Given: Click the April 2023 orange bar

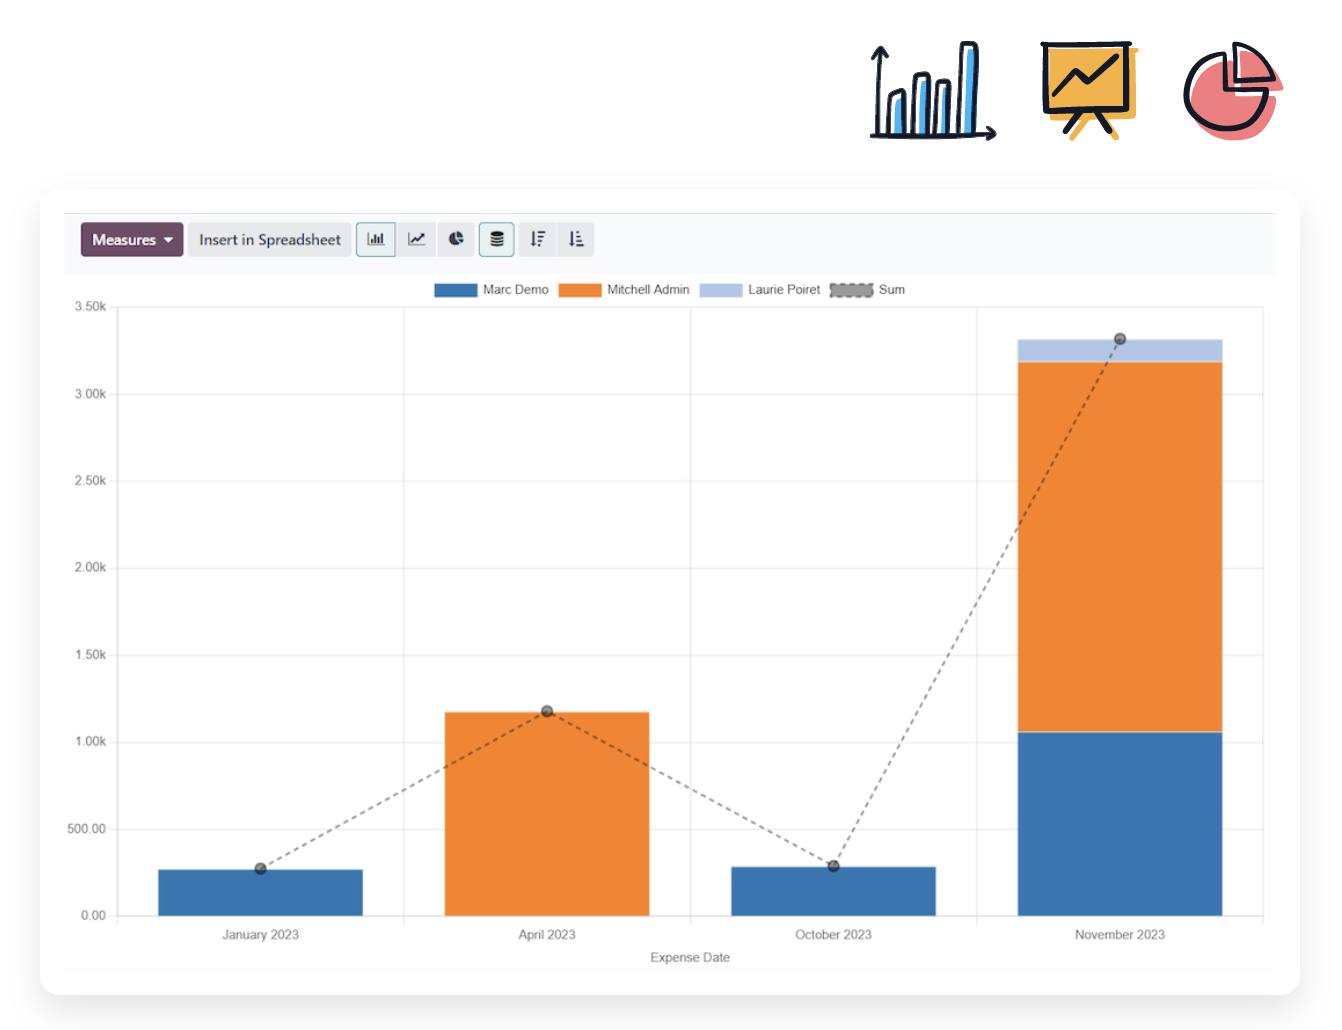Looking at the screenshot, I should tap(547, 815).
